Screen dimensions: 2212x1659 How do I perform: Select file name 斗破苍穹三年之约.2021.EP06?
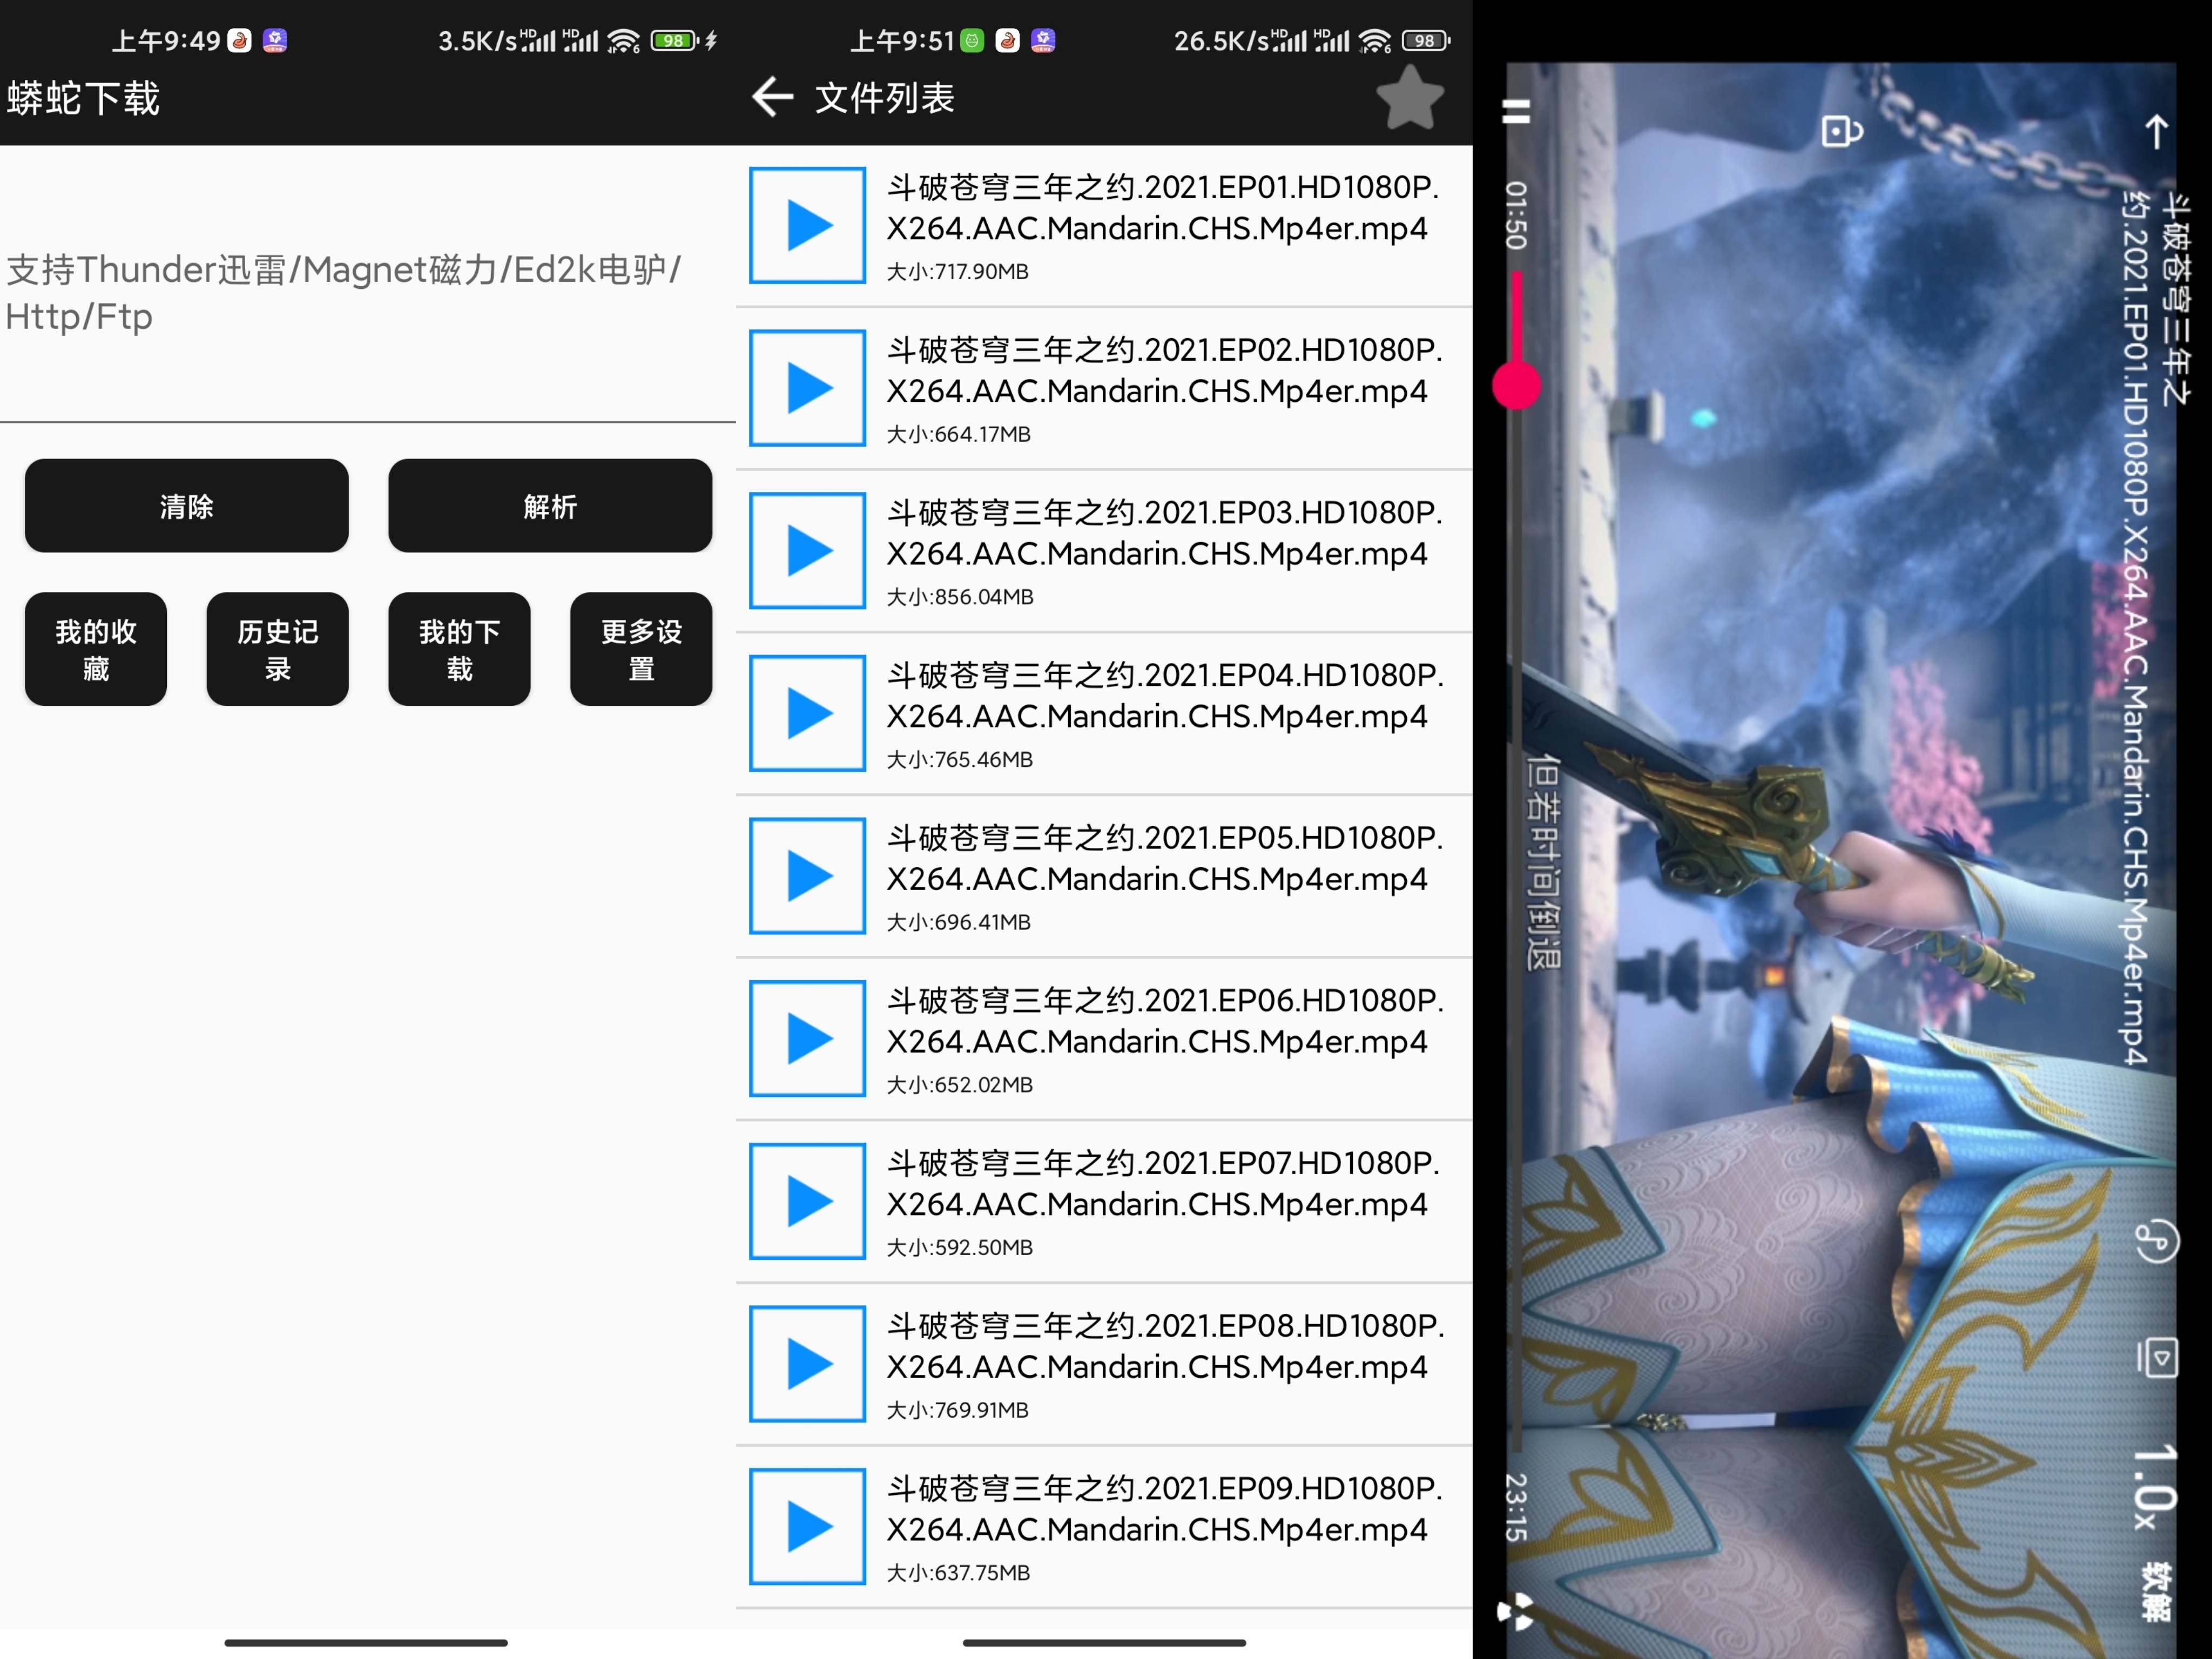[x=1164, y=1021]
